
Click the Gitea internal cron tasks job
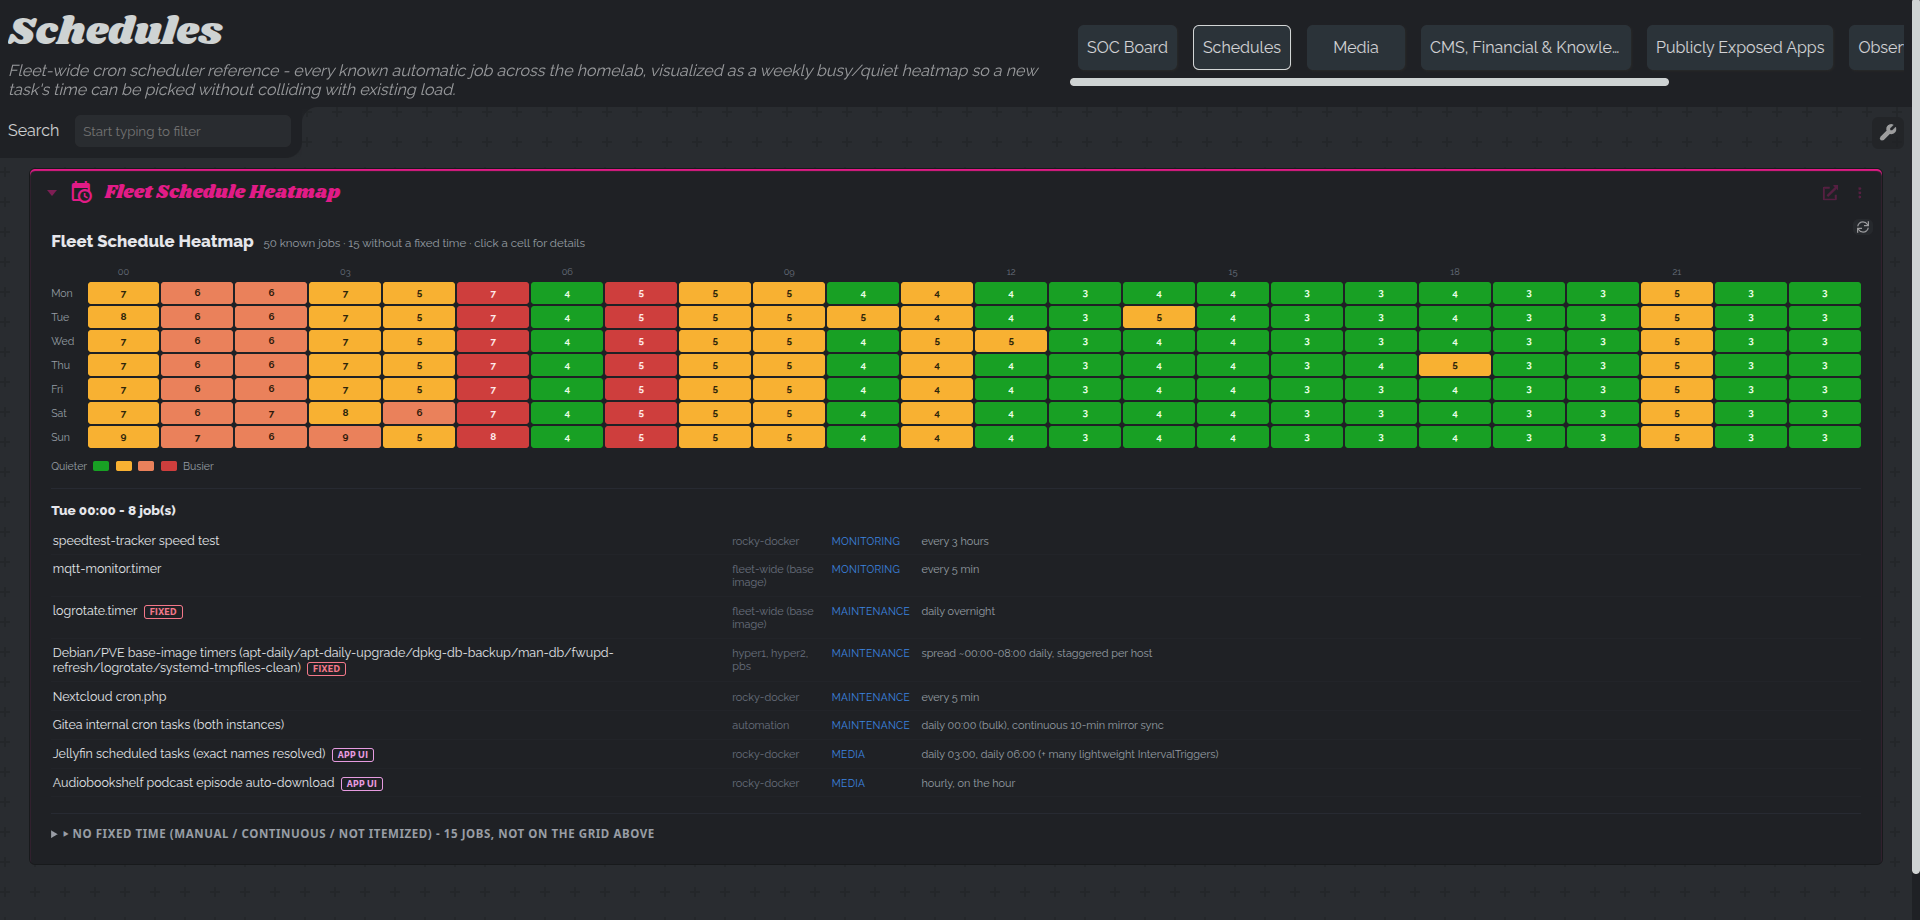click(169, 725)
